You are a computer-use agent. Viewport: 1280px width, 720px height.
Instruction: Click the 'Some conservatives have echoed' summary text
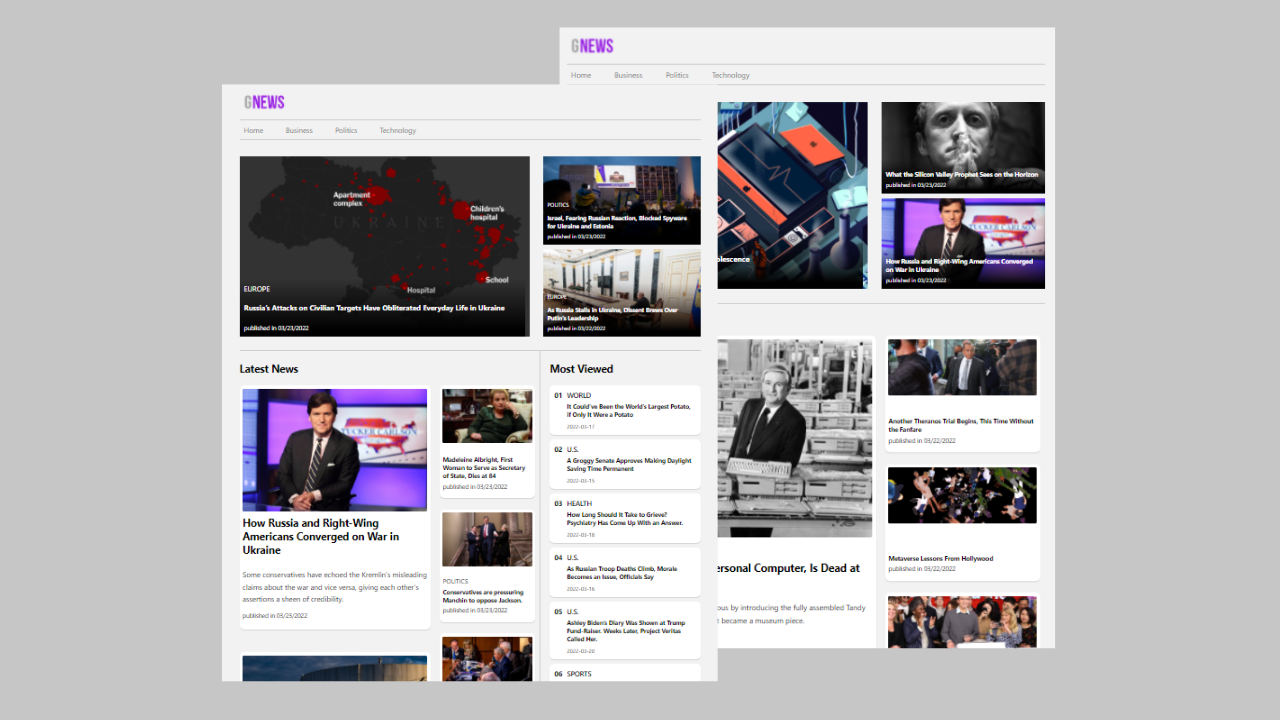click(334, 586)
